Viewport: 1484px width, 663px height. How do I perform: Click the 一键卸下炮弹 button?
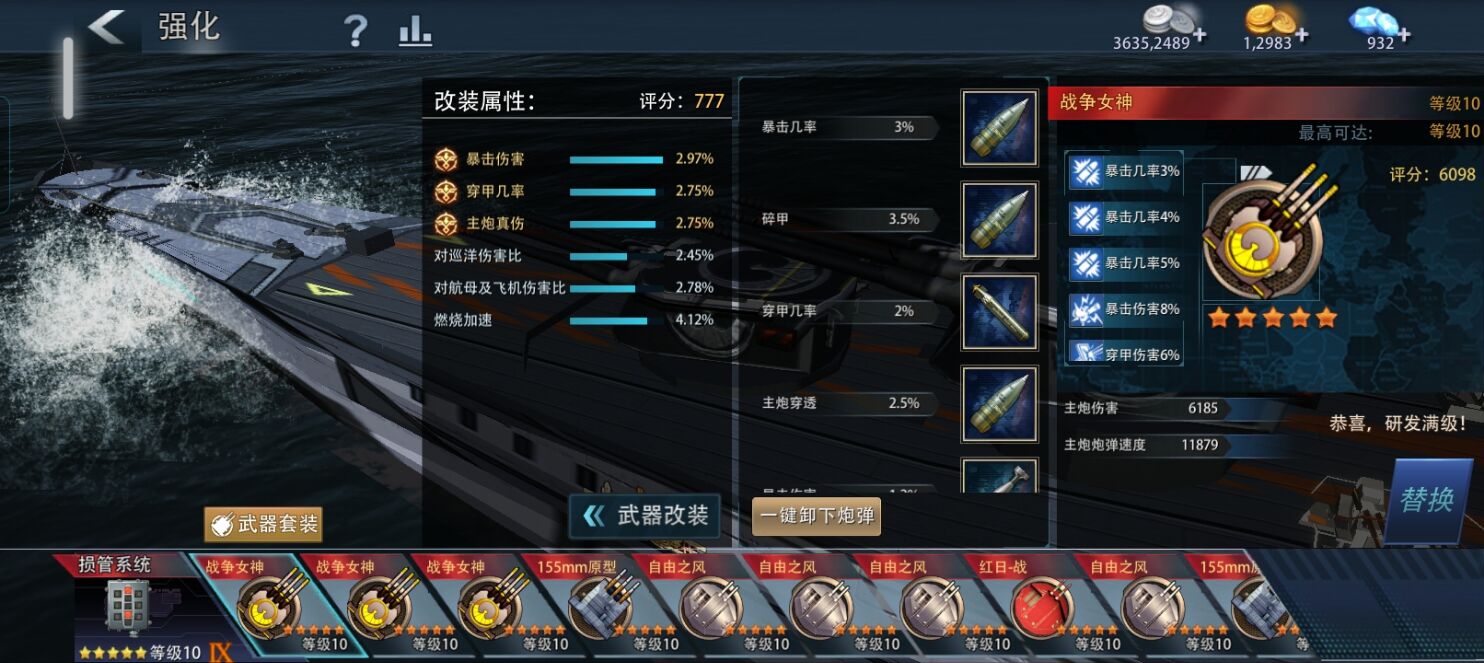[x=816, y=517]
